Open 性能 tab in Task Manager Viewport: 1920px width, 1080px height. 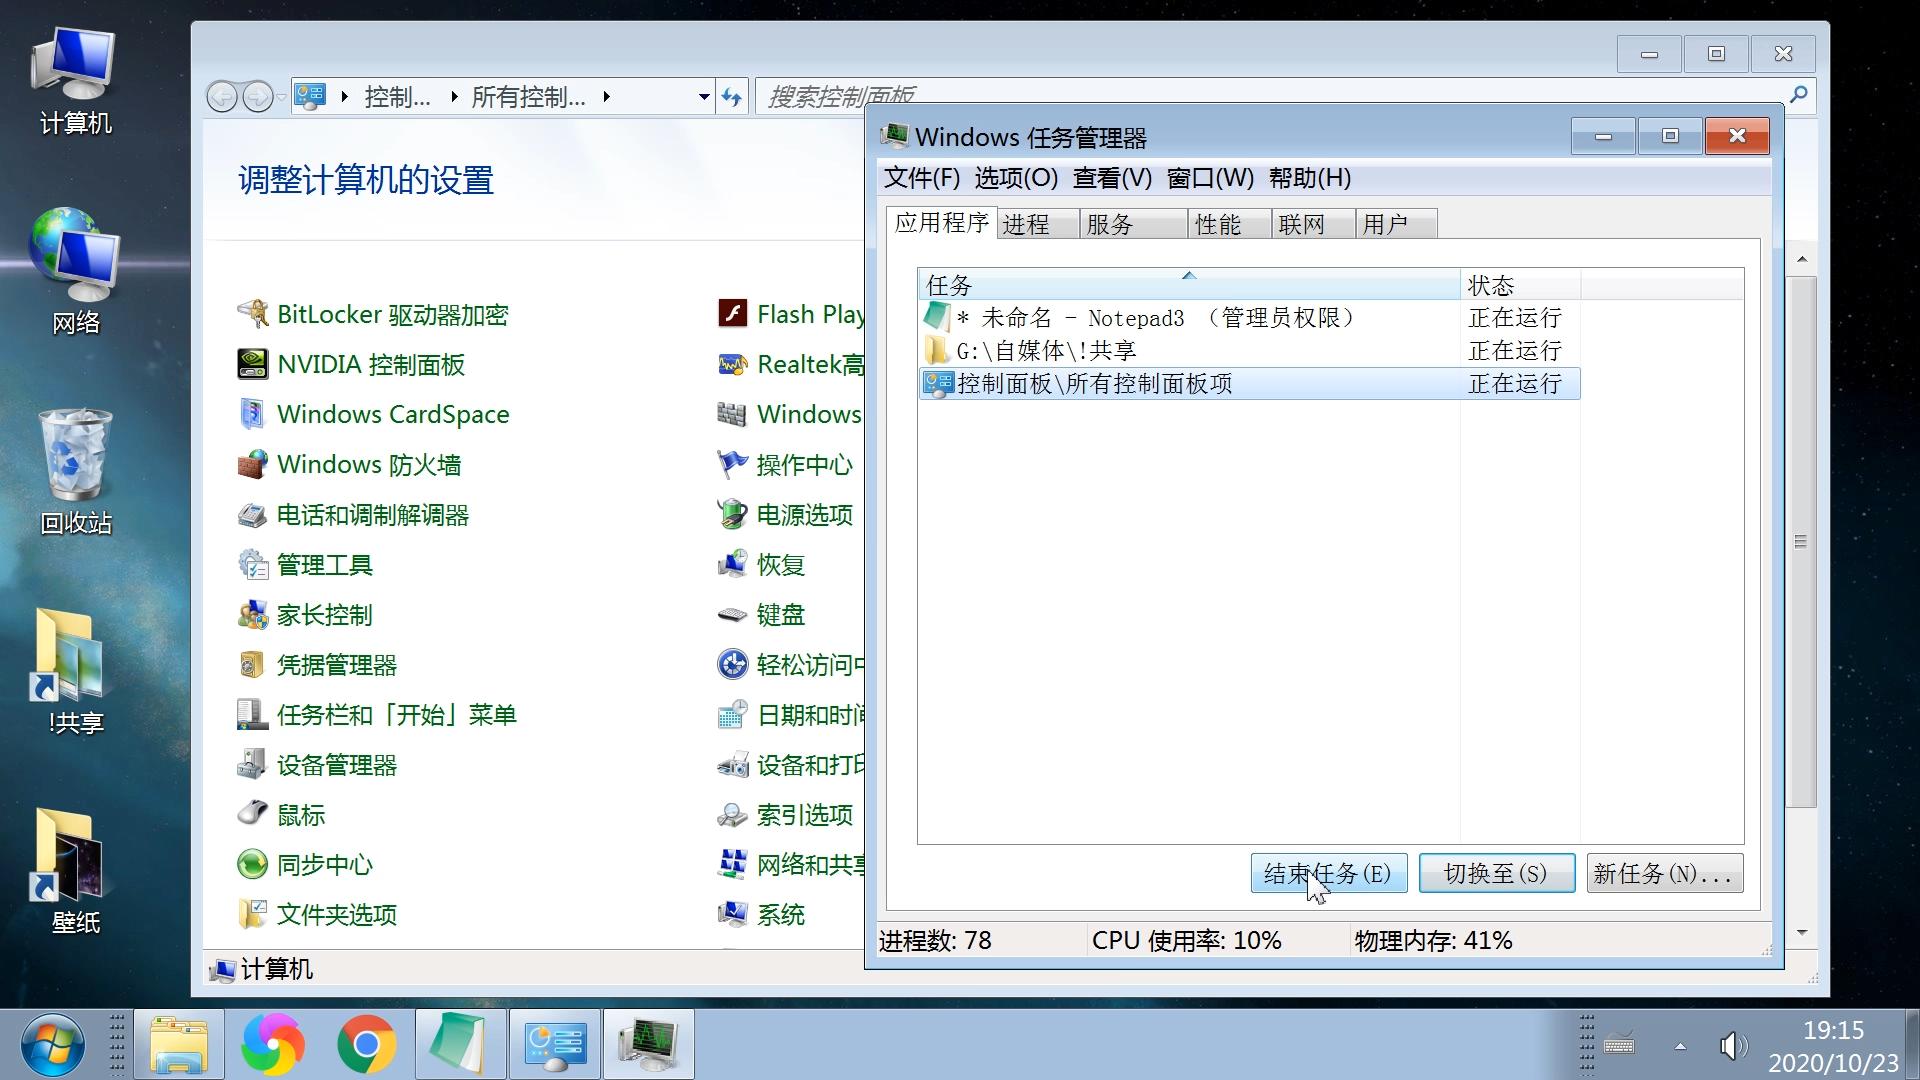(x=1218, y=223)
